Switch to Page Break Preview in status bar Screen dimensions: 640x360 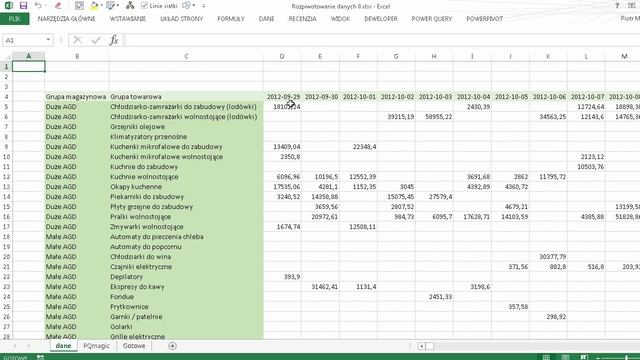point(584,357)
